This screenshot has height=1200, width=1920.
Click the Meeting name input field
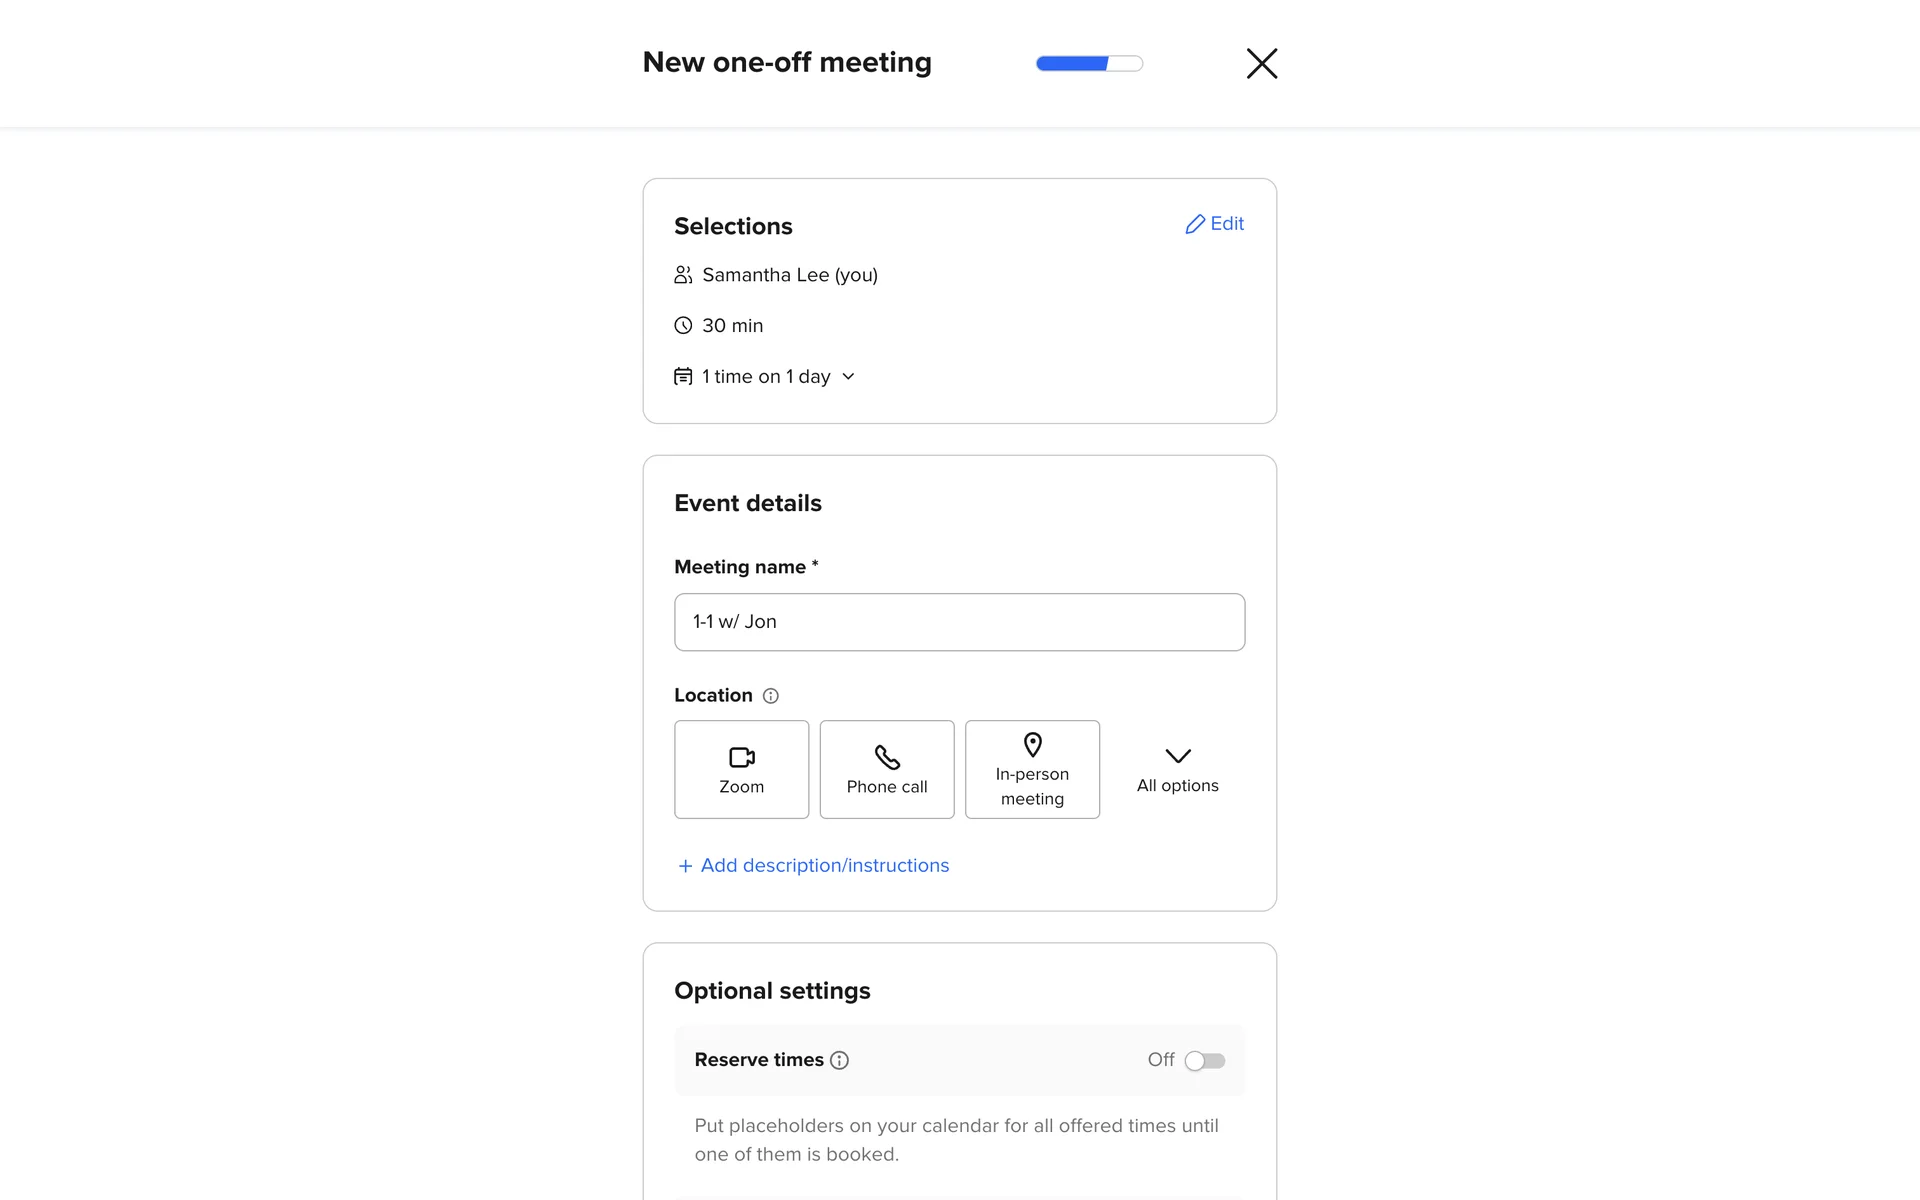(959, 622)
